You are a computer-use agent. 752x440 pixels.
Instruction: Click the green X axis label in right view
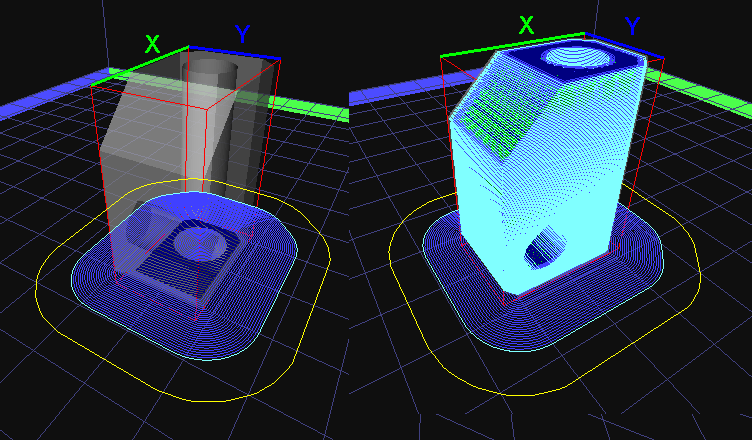527,26
